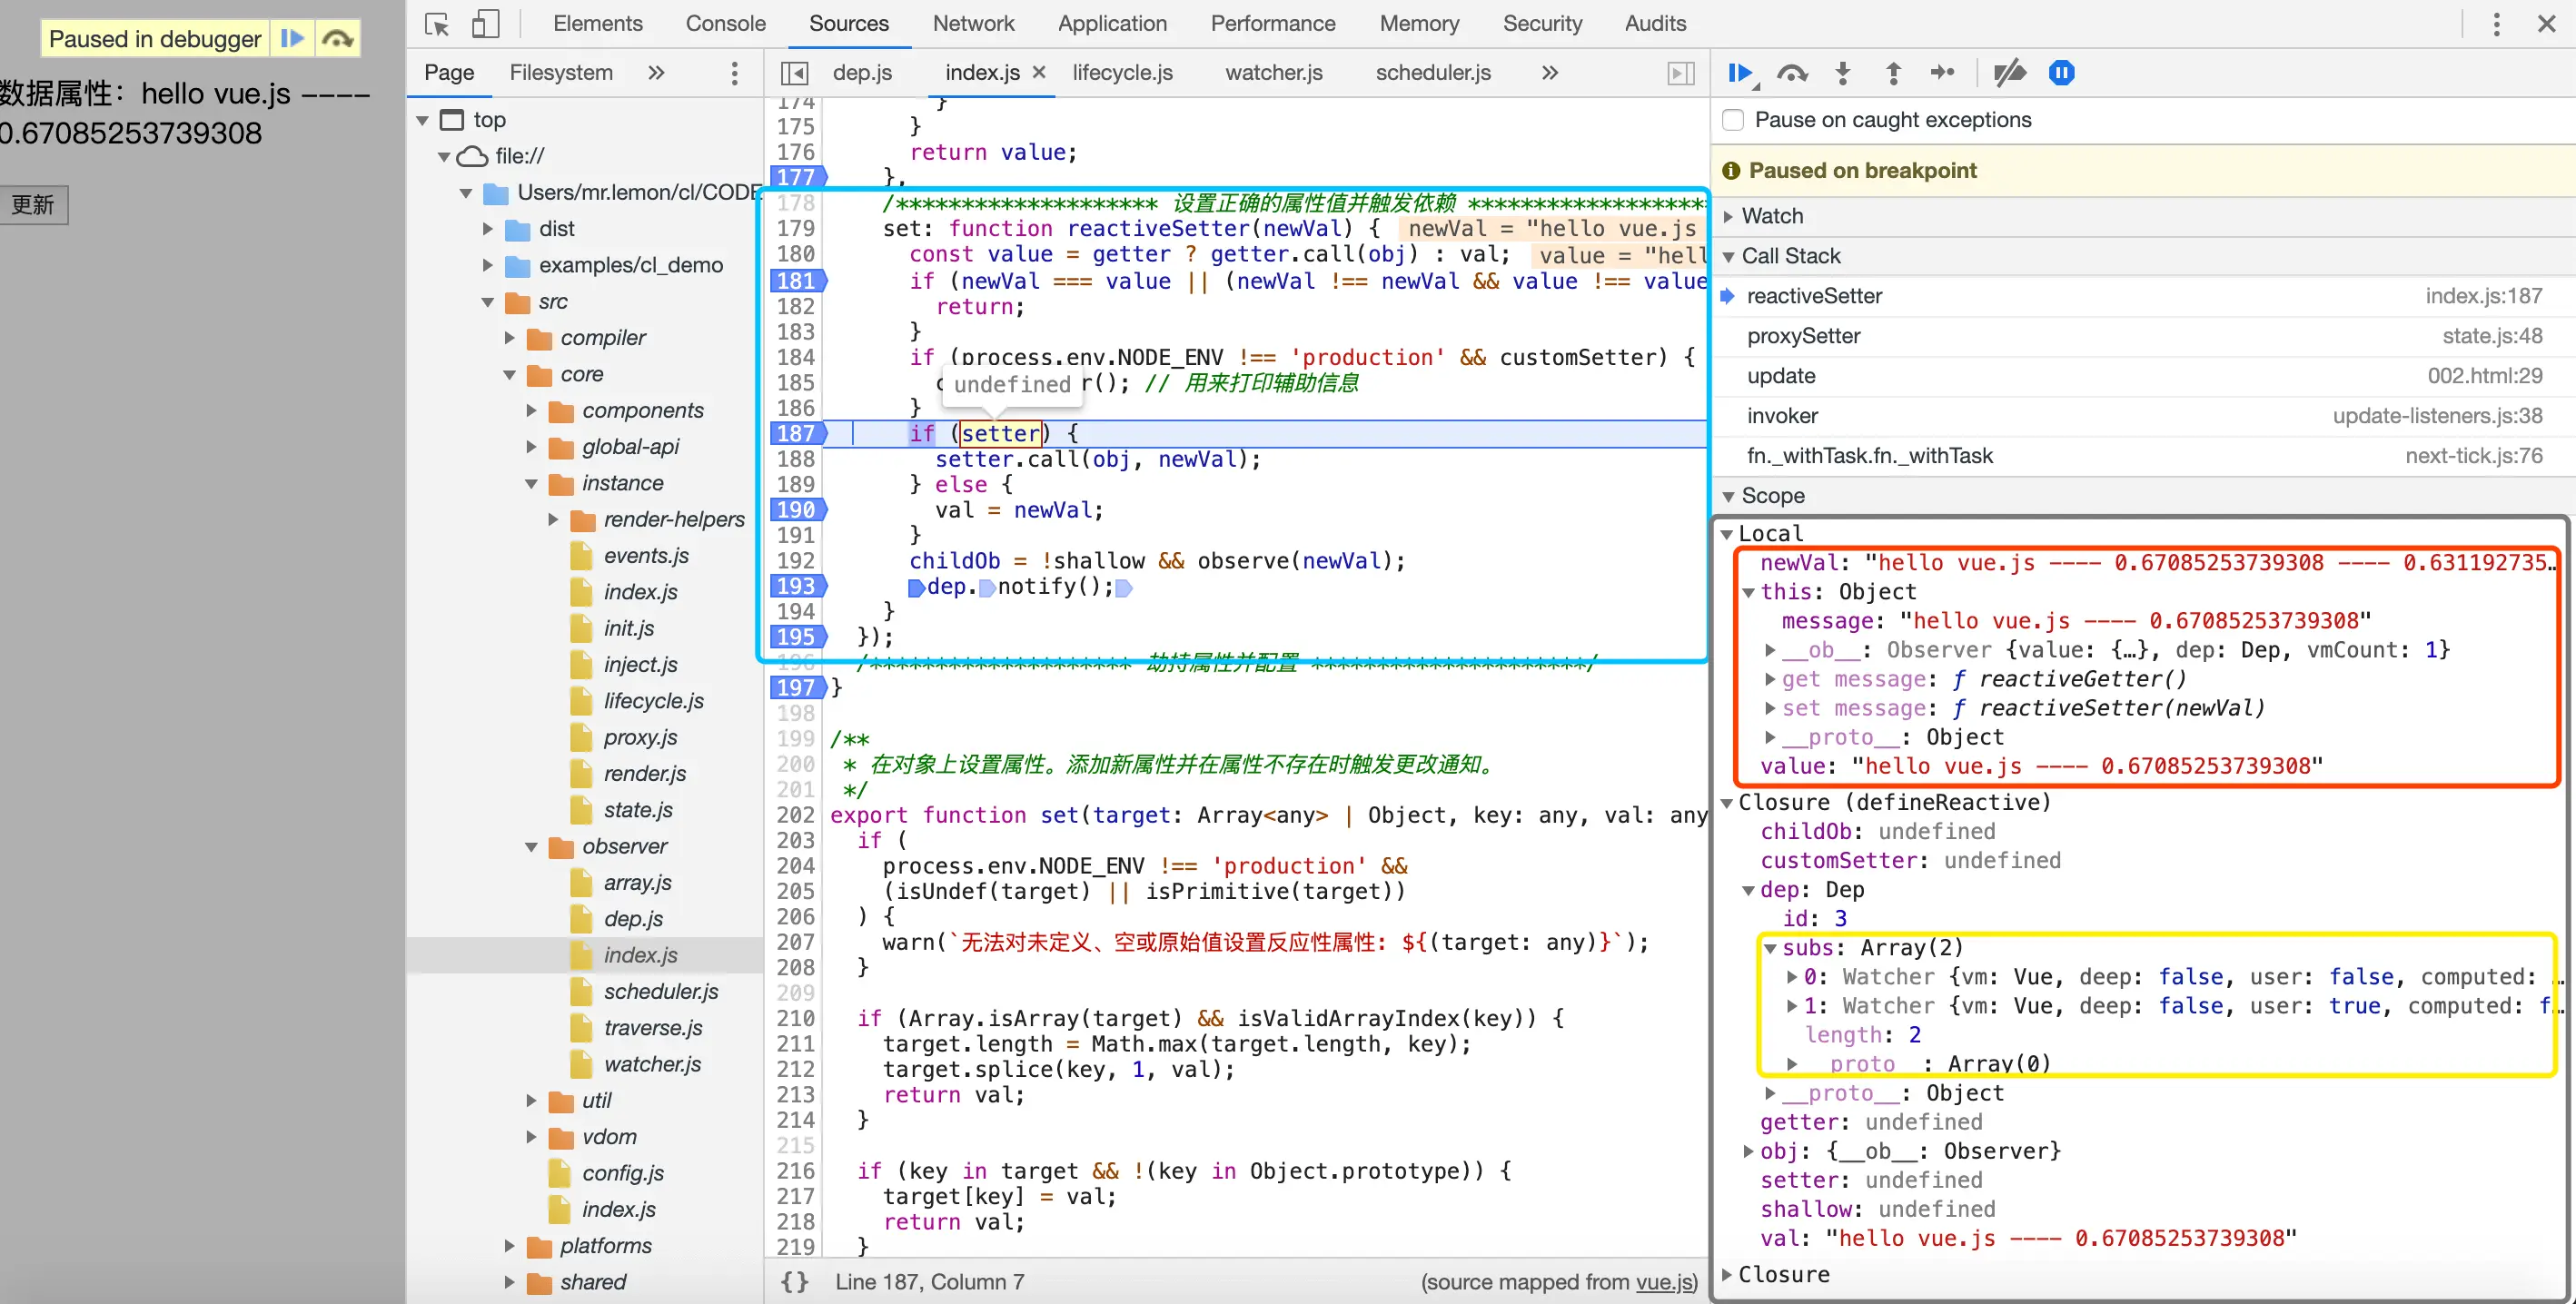Click the Deactivate breakpoints icon

coord(2008,73)
